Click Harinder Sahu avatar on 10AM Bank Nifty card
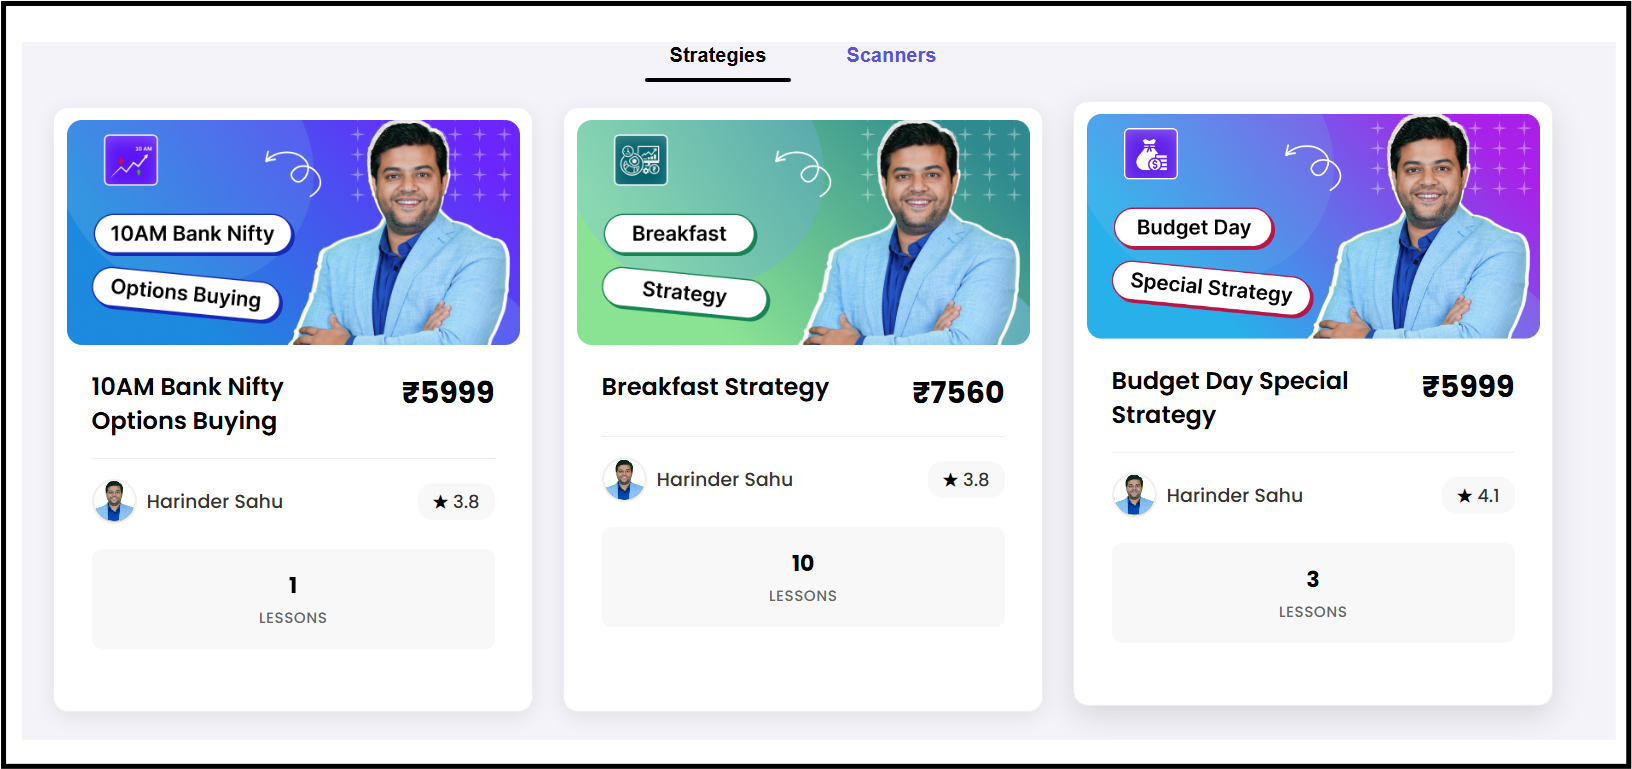The image size is (1632, 769). pos(114,501)
